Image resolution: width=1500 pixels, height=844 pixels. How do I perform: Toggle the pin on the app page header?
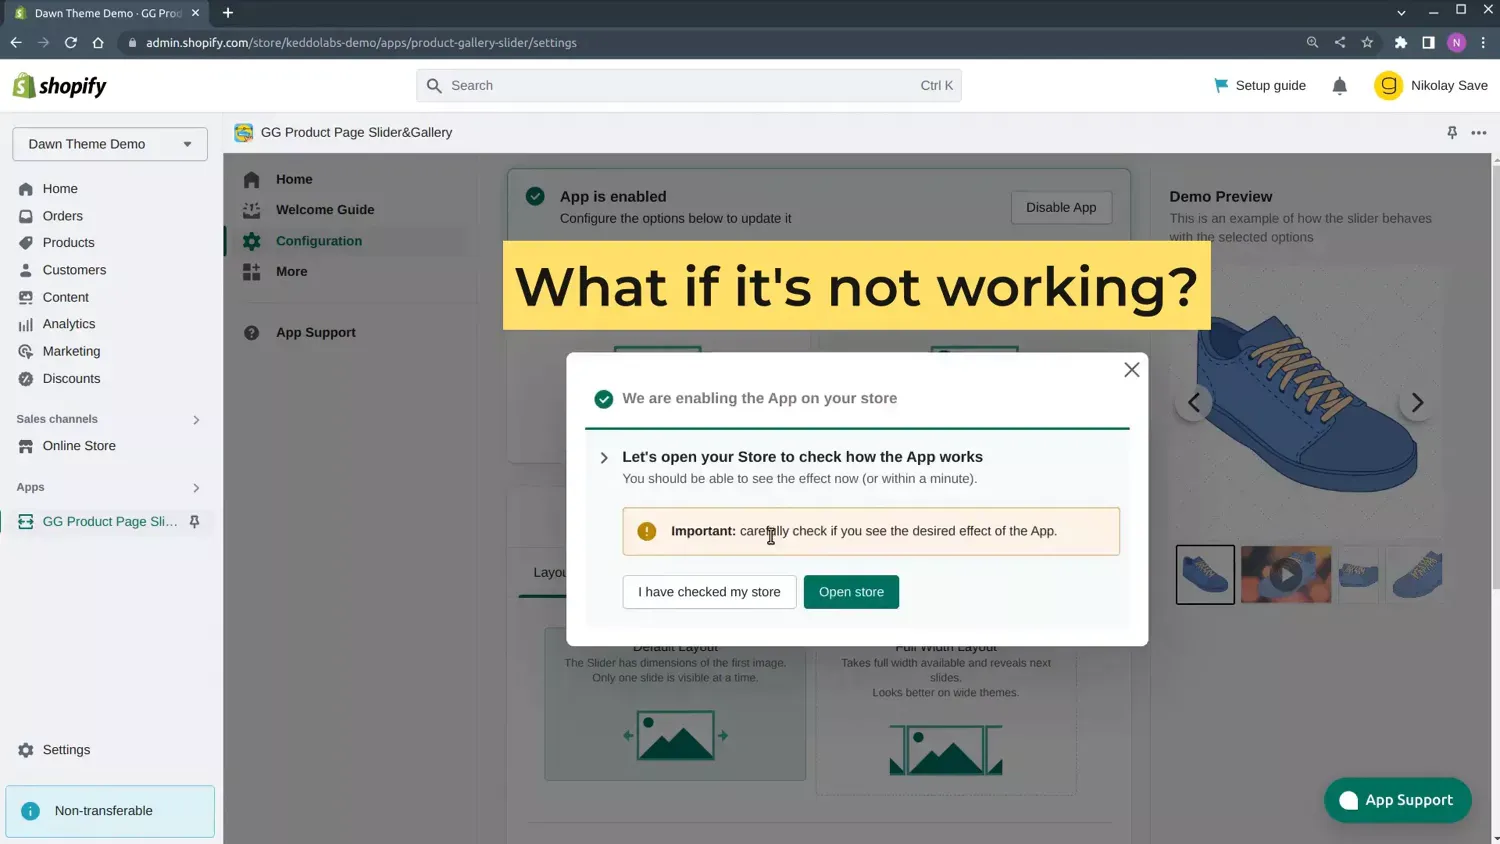tap(1452, 132)
